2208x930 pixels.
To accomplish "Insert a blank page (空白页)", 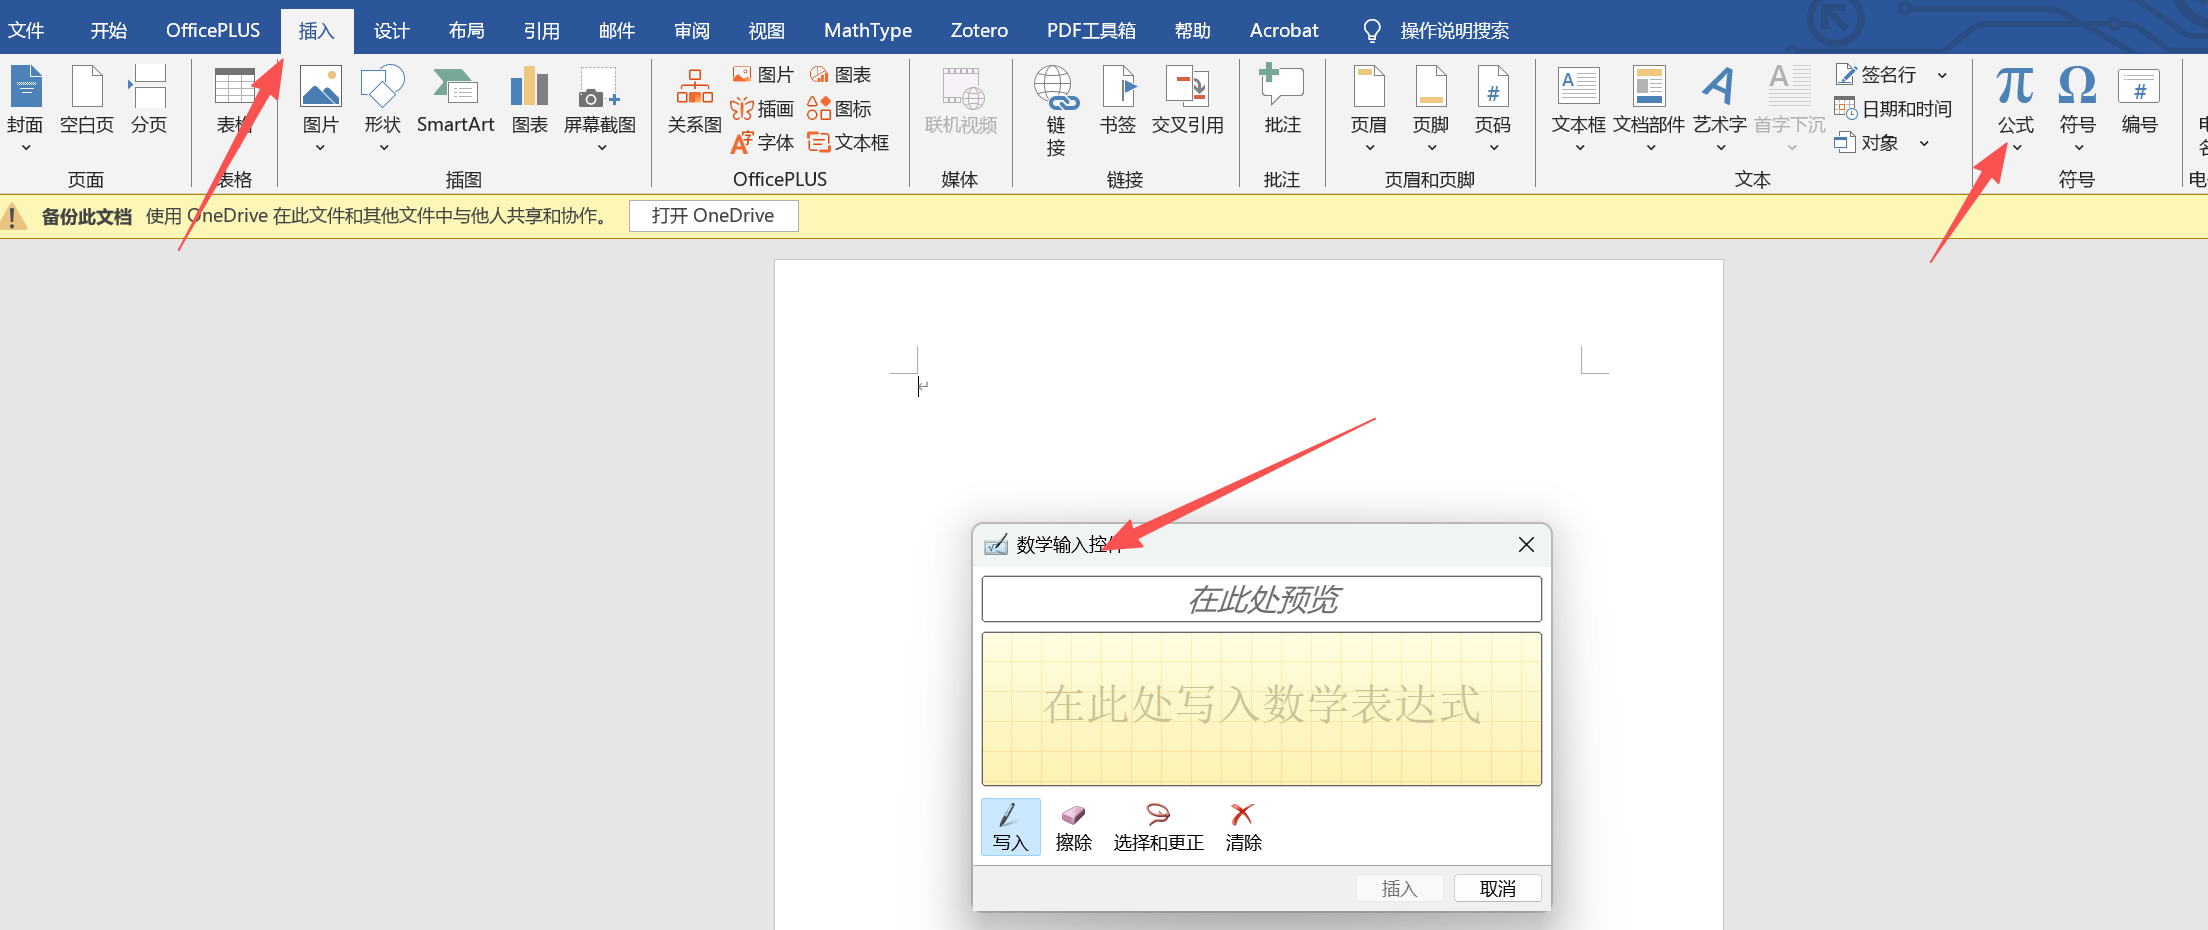I will pyautogui.click(x=87, y=100).
